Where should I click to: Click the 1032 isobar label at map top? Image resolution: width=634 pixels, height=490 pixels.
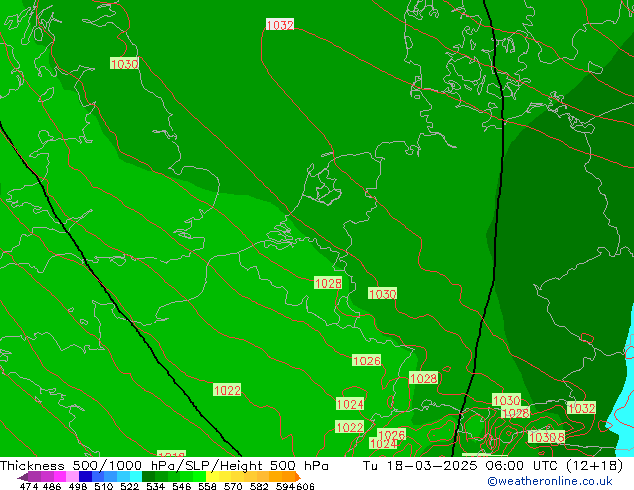click(x=280, y=25)
